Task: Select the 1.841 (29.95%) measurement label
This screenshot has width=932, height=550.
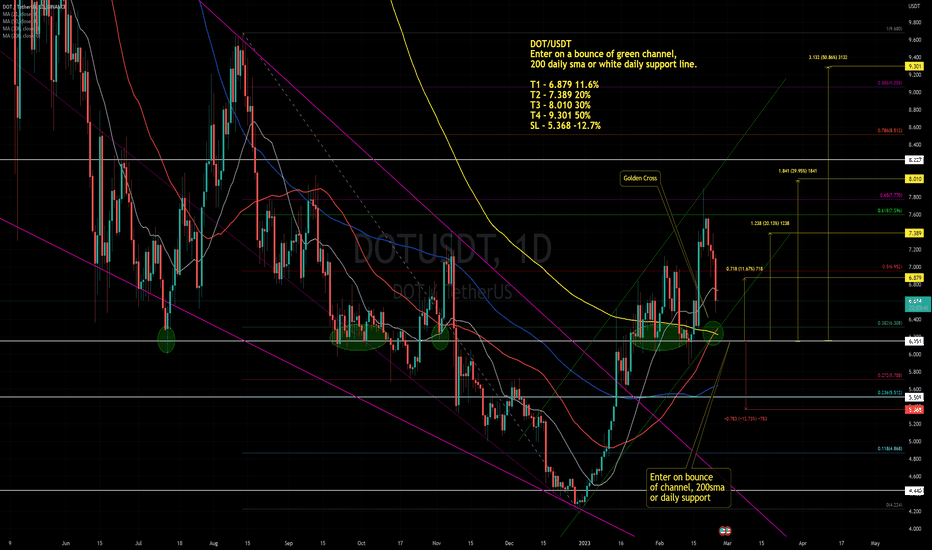Action: coord(798,171)
